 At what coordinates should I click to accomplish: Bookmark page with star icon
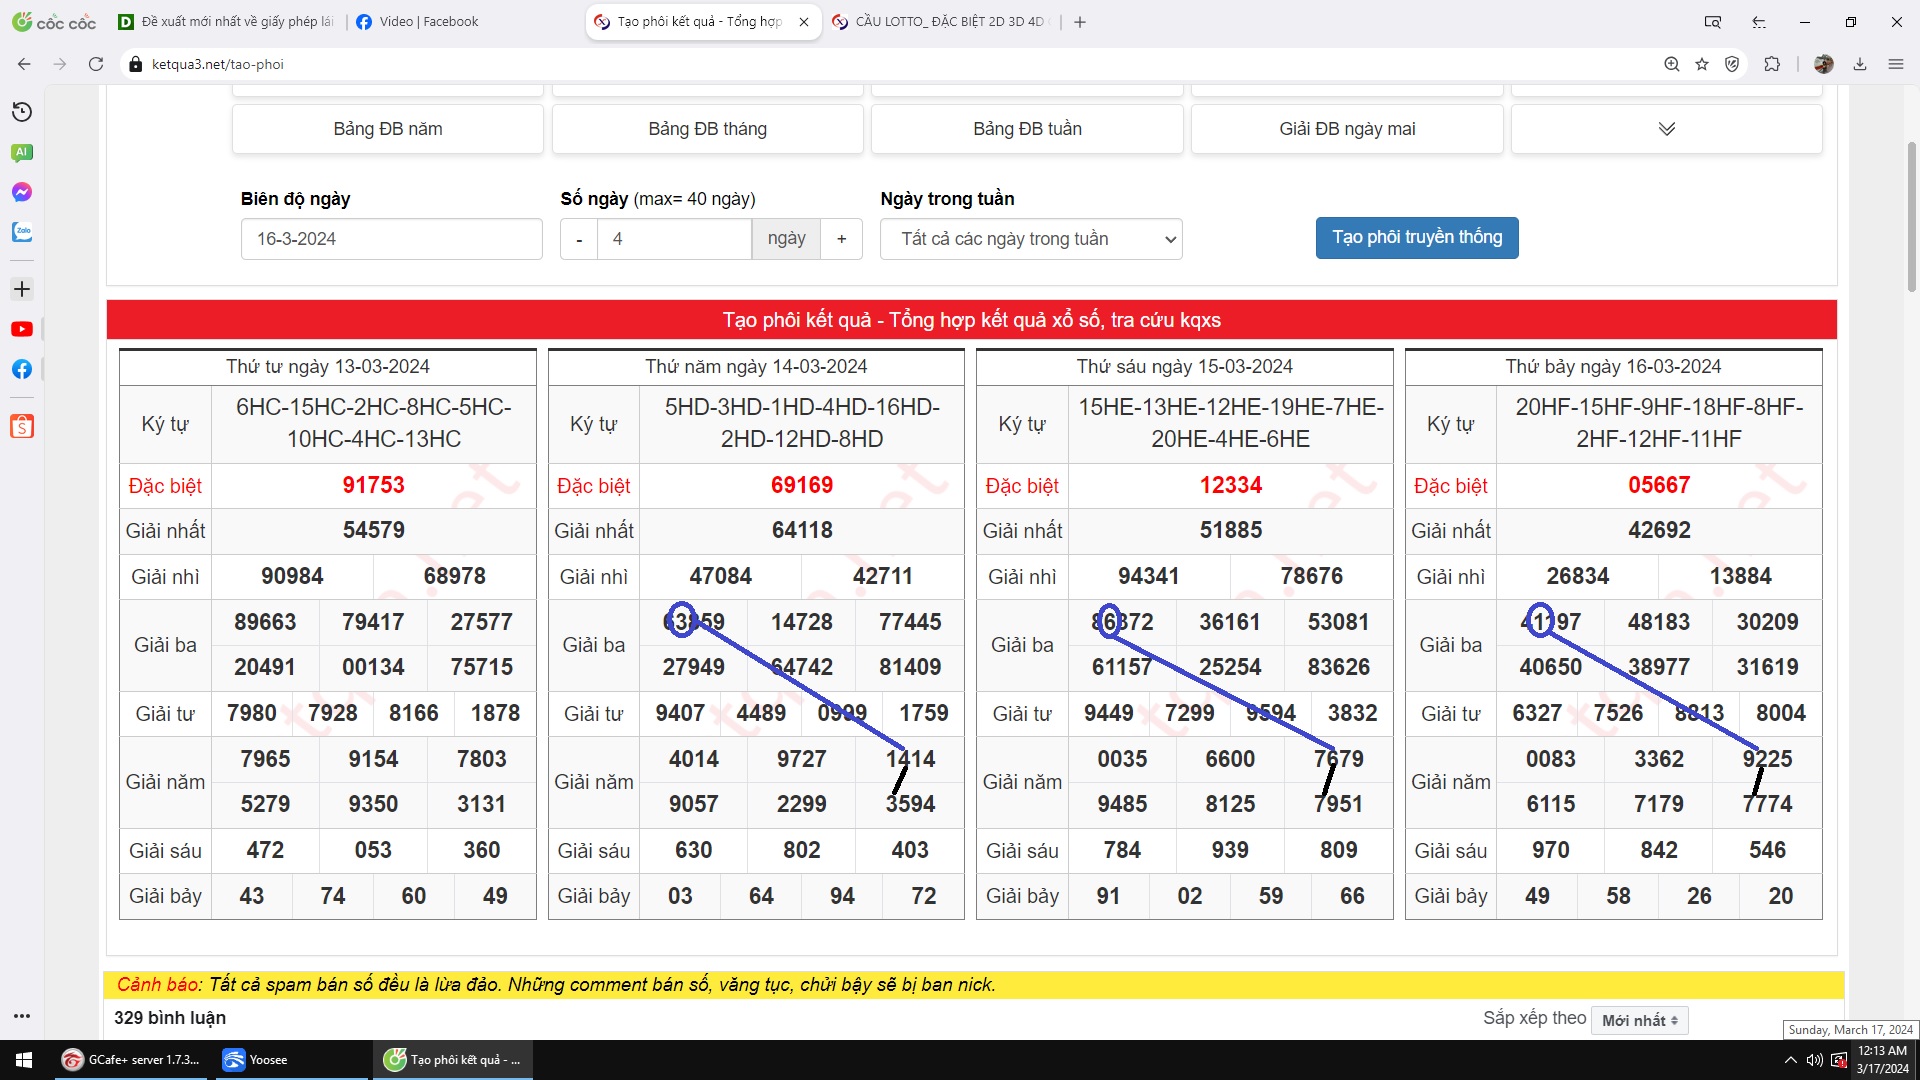[1702, 64]
